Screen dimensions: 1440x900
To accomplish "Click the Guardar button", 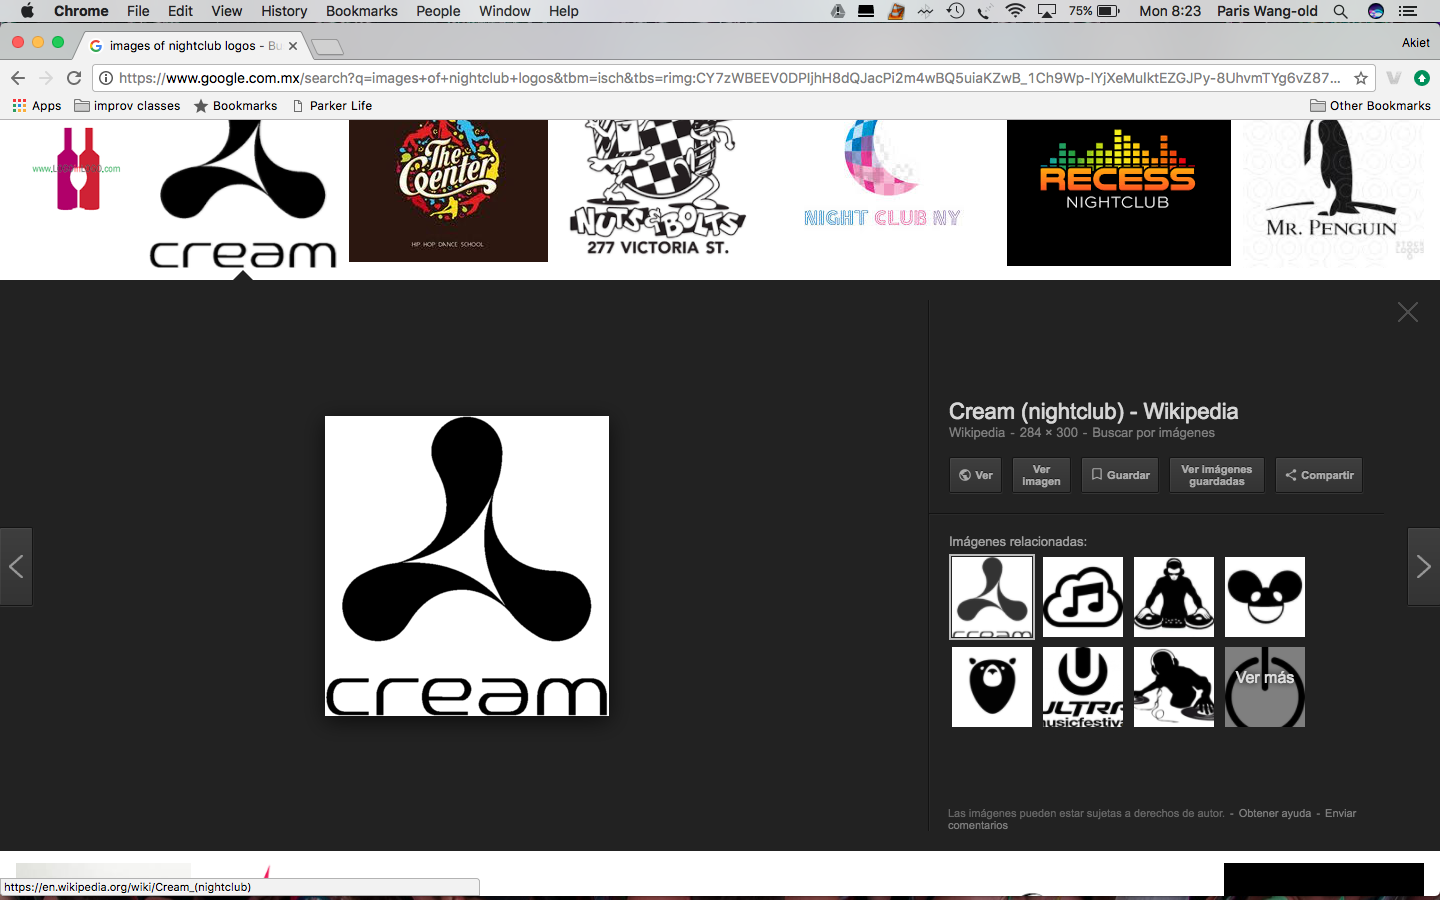I will click(1120, 475).
